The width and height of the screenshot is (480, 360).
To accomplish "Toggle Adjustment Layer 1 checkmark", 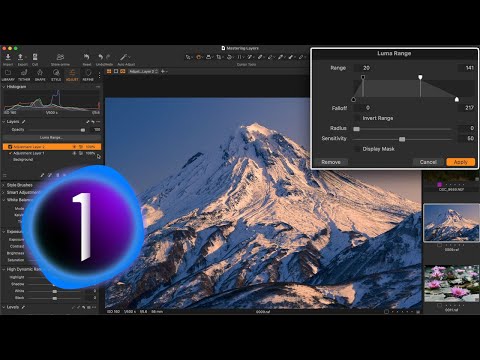I will click(10, 153).
